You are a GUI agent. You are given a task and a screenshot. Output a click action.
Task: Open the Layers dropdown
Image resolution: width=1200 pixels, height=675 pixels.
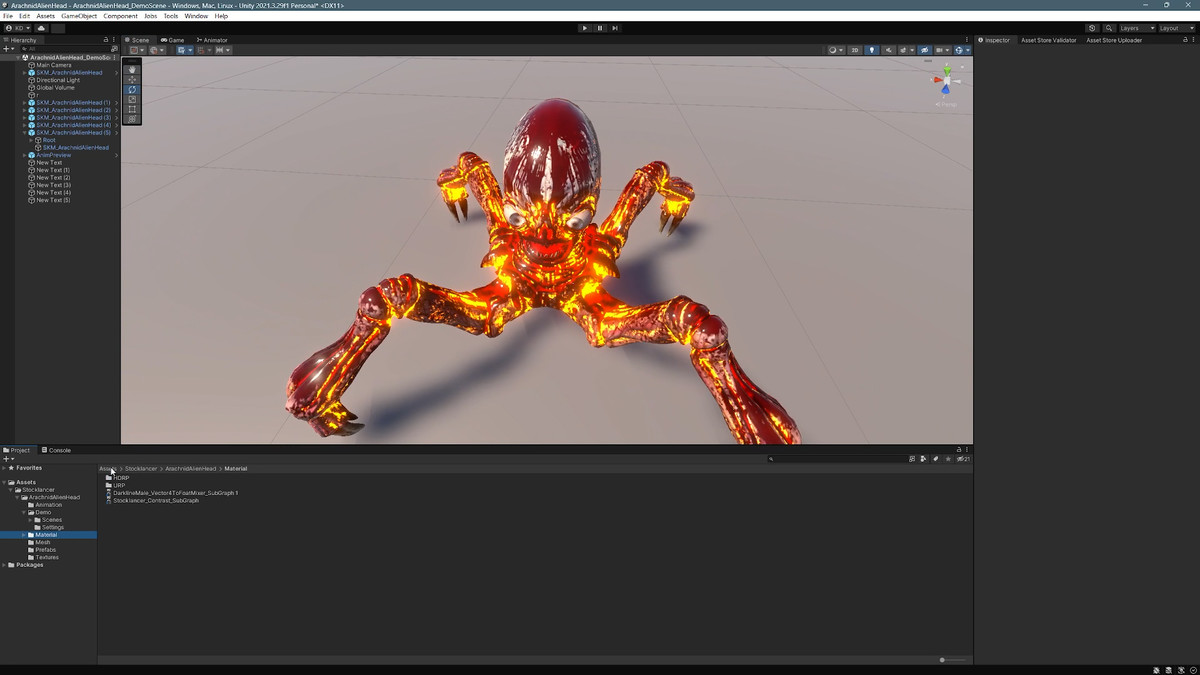click(x=1135, y=28)
